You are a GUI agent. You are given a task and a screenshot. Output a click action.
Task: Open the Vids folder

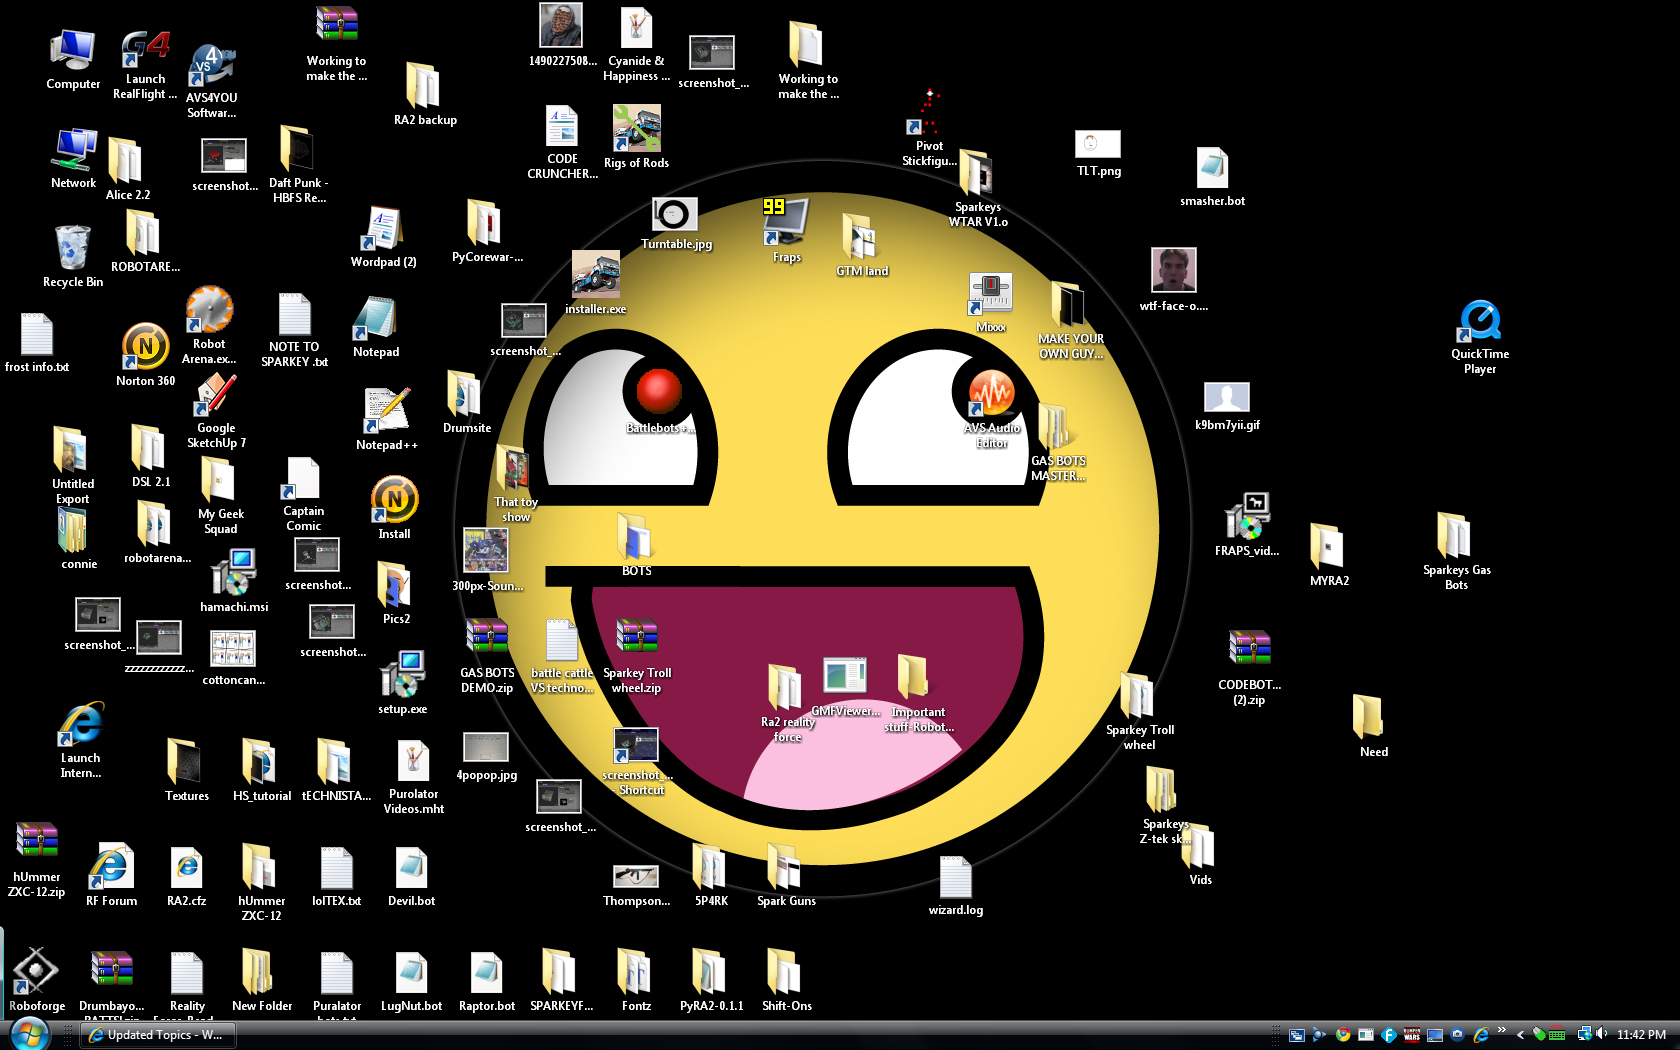[1200, 856]
